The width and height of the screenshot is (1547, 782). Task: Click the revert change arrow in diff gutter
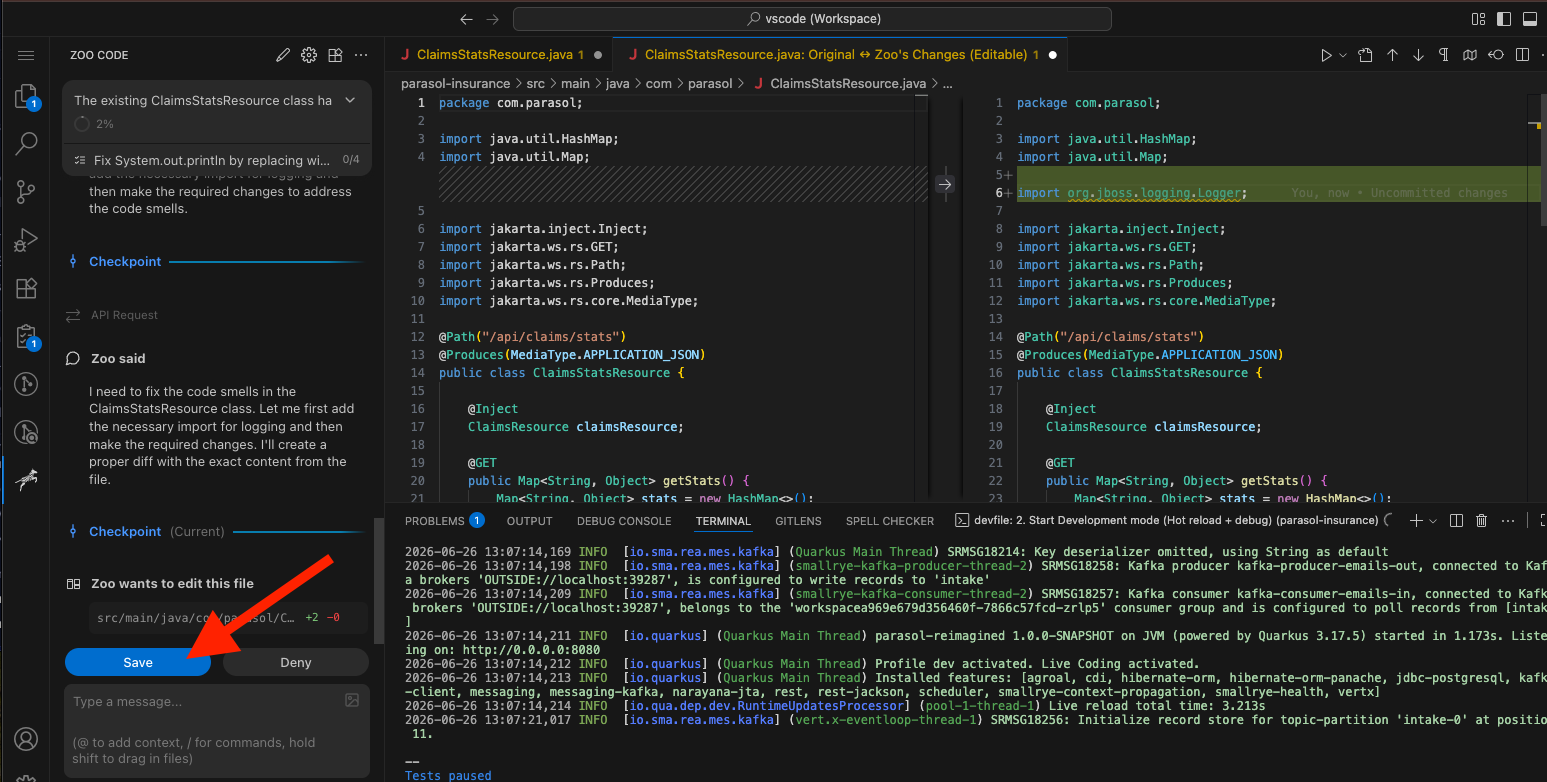(945, 184)
